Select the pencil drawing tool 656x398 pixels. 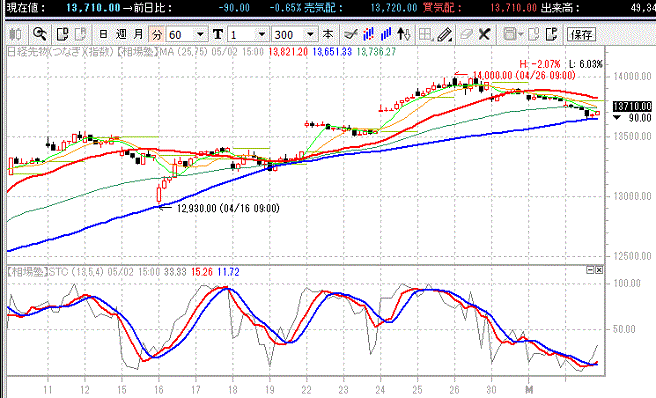(x=444, y=34)
